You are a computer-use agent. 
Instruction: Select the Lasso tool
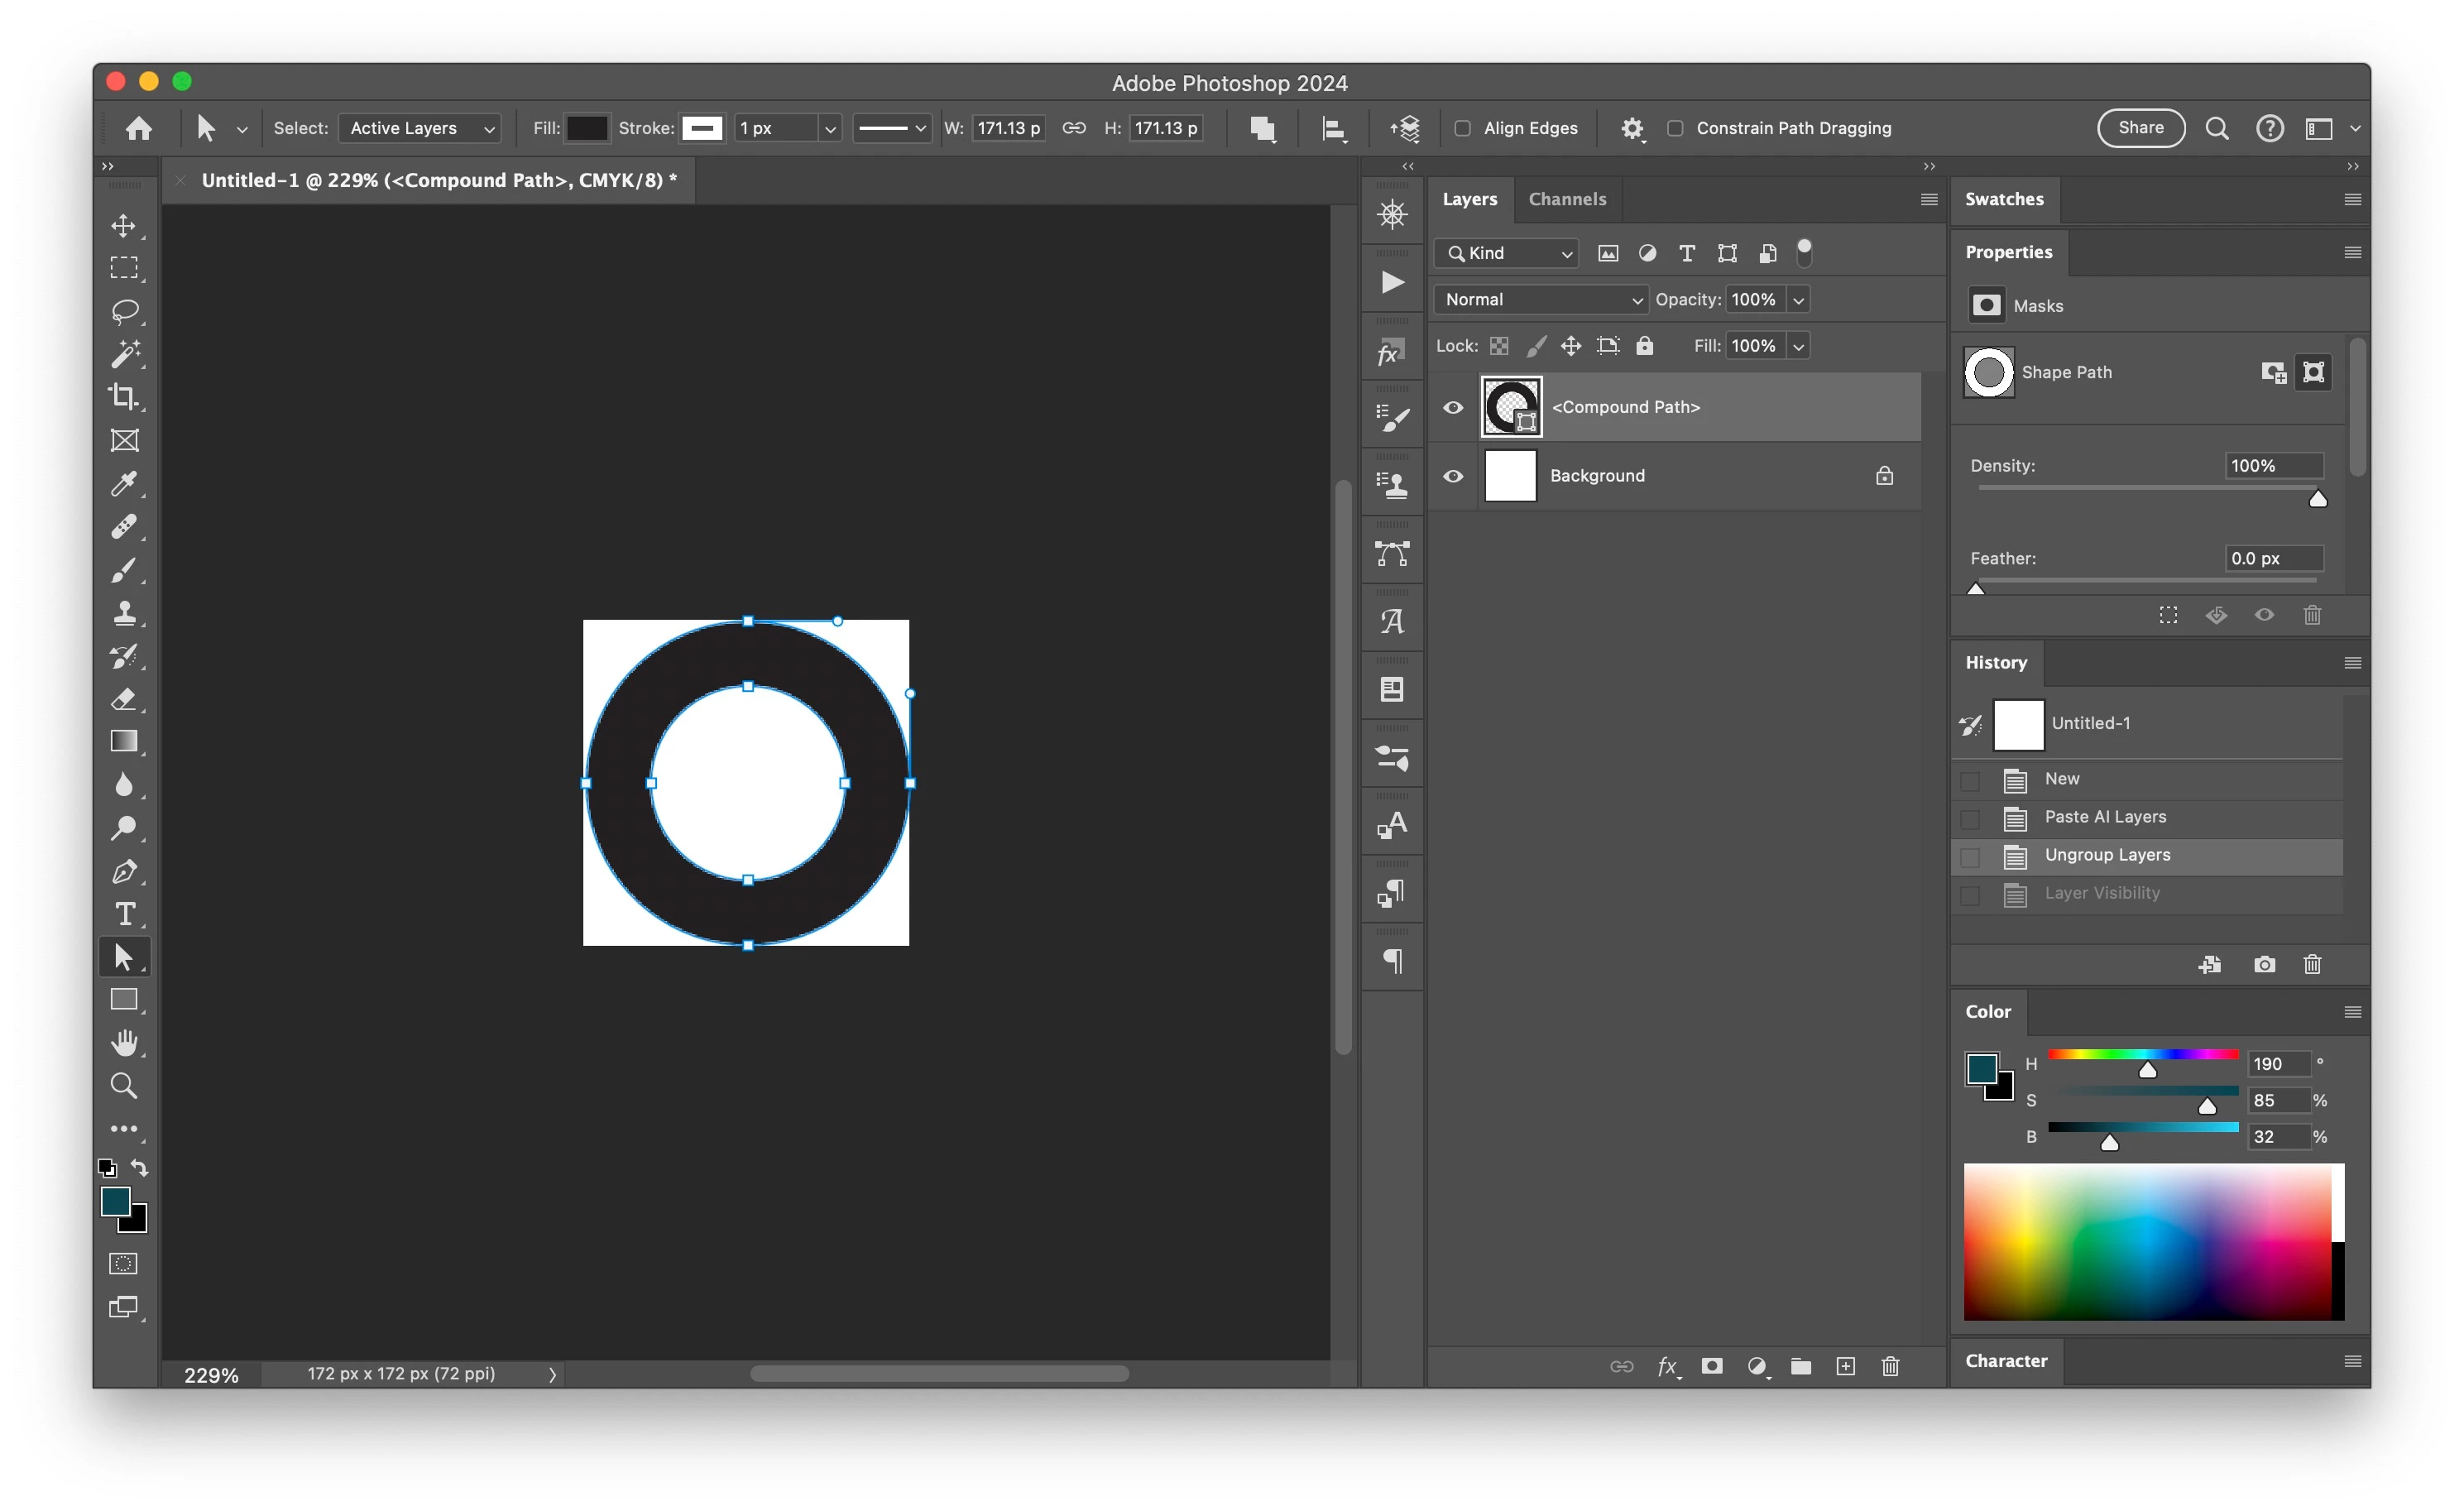124,311
